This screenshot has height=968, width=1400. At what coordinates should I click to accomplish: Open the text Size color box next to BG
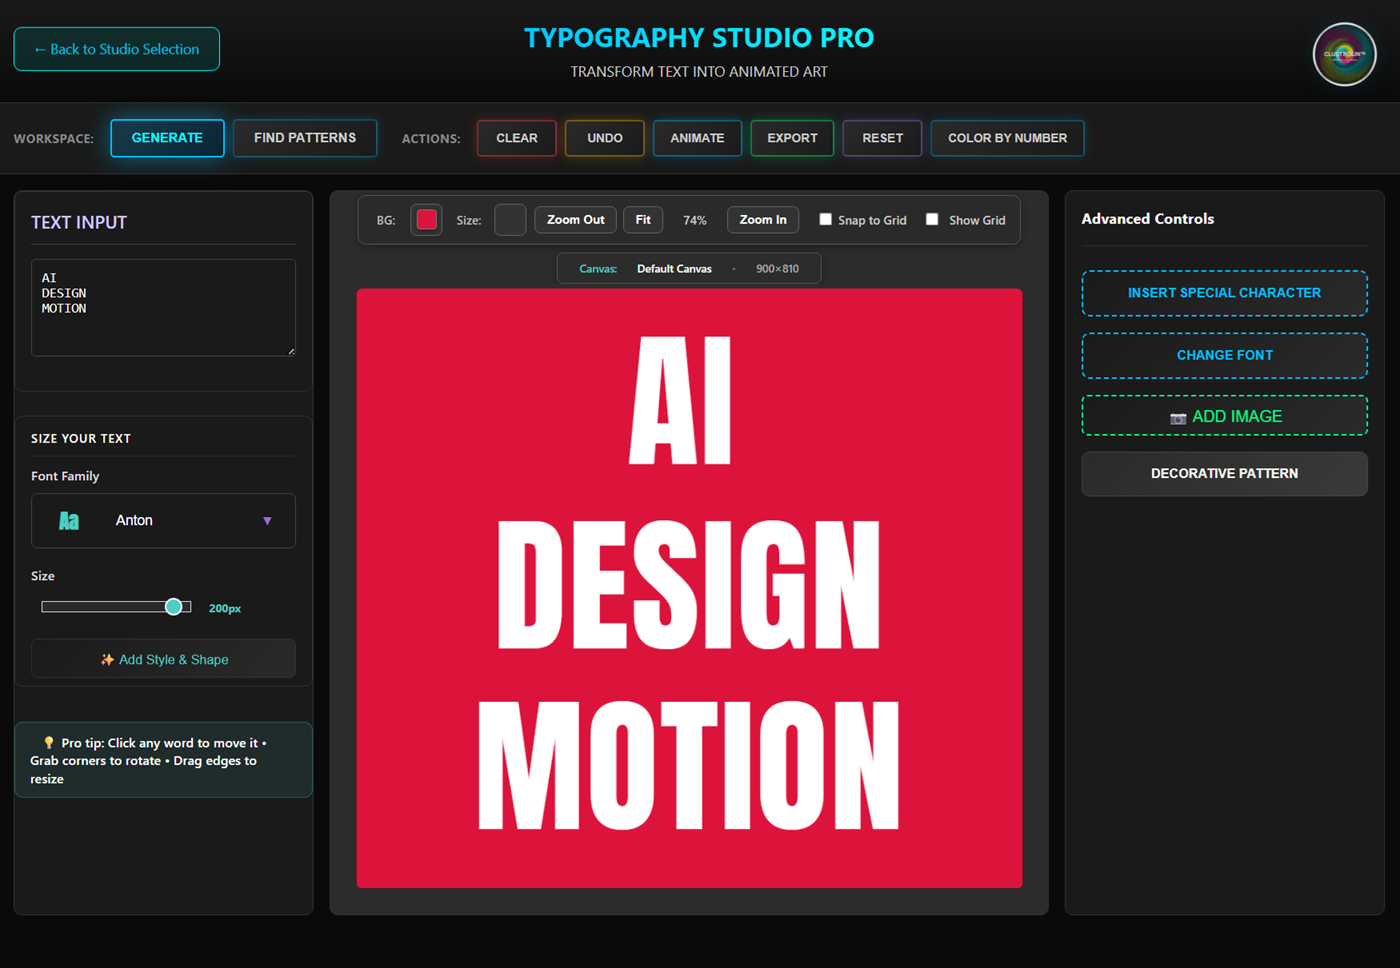coord(510,219)
